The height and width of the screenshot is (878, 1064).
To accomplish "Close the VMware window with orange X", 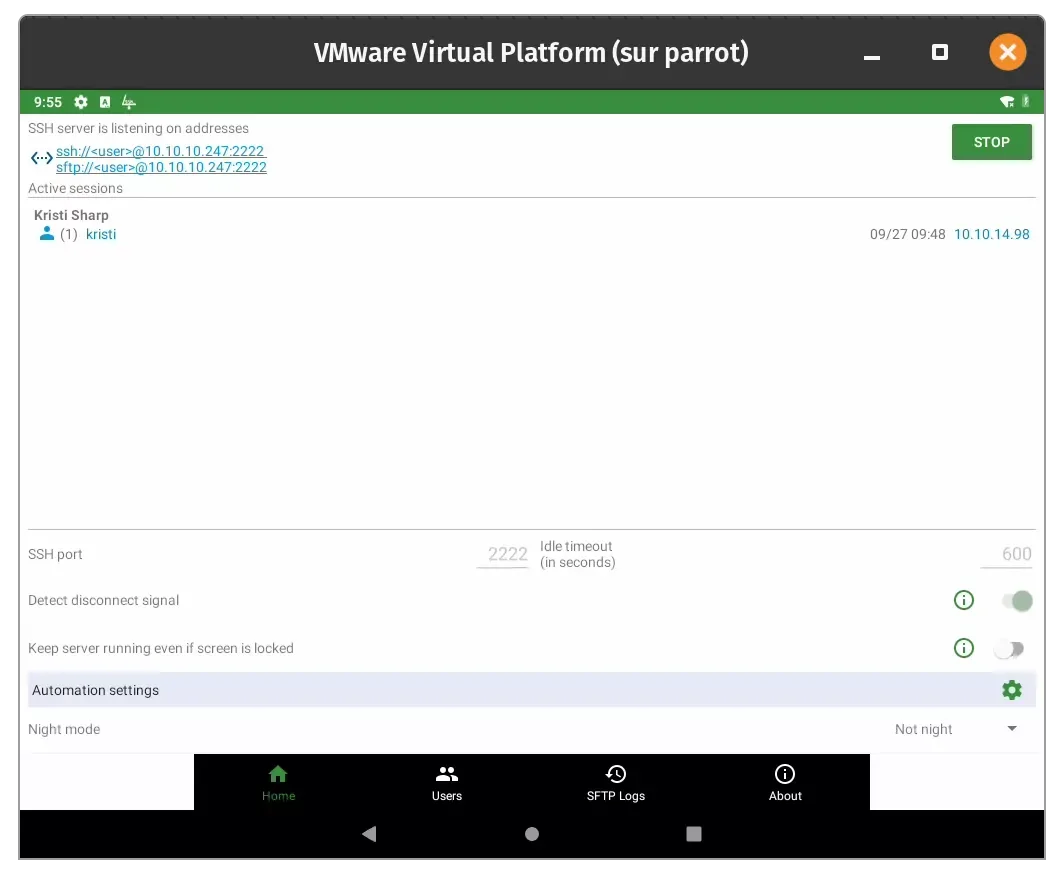I will point(1008,52).
